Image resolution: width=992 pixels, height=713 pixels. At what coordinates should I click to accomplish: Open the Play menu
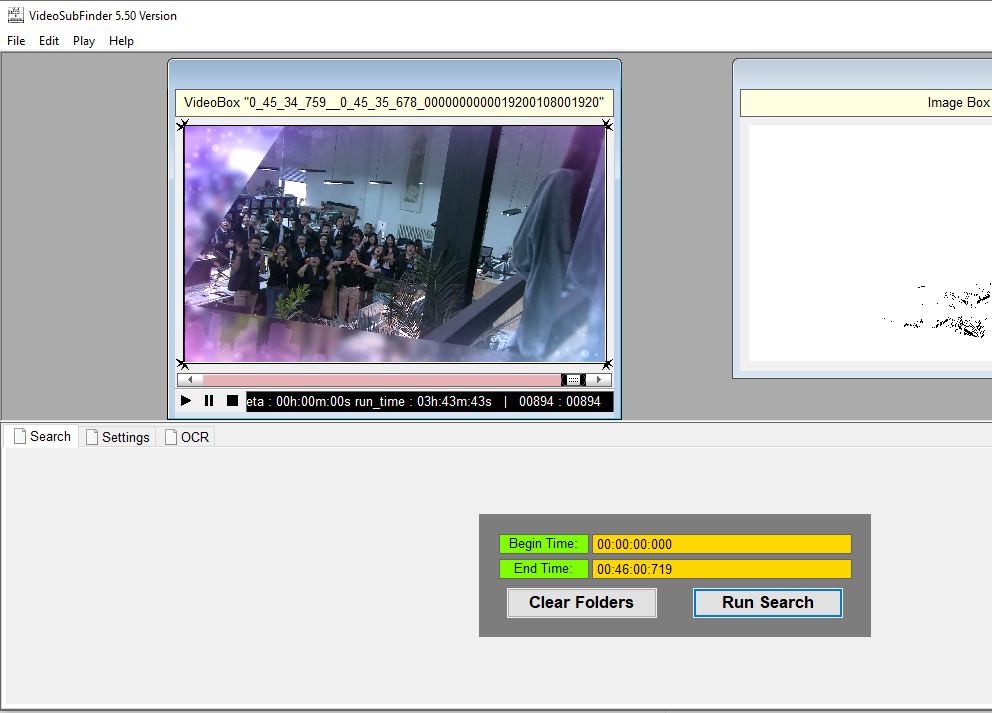tap(84, 41)
